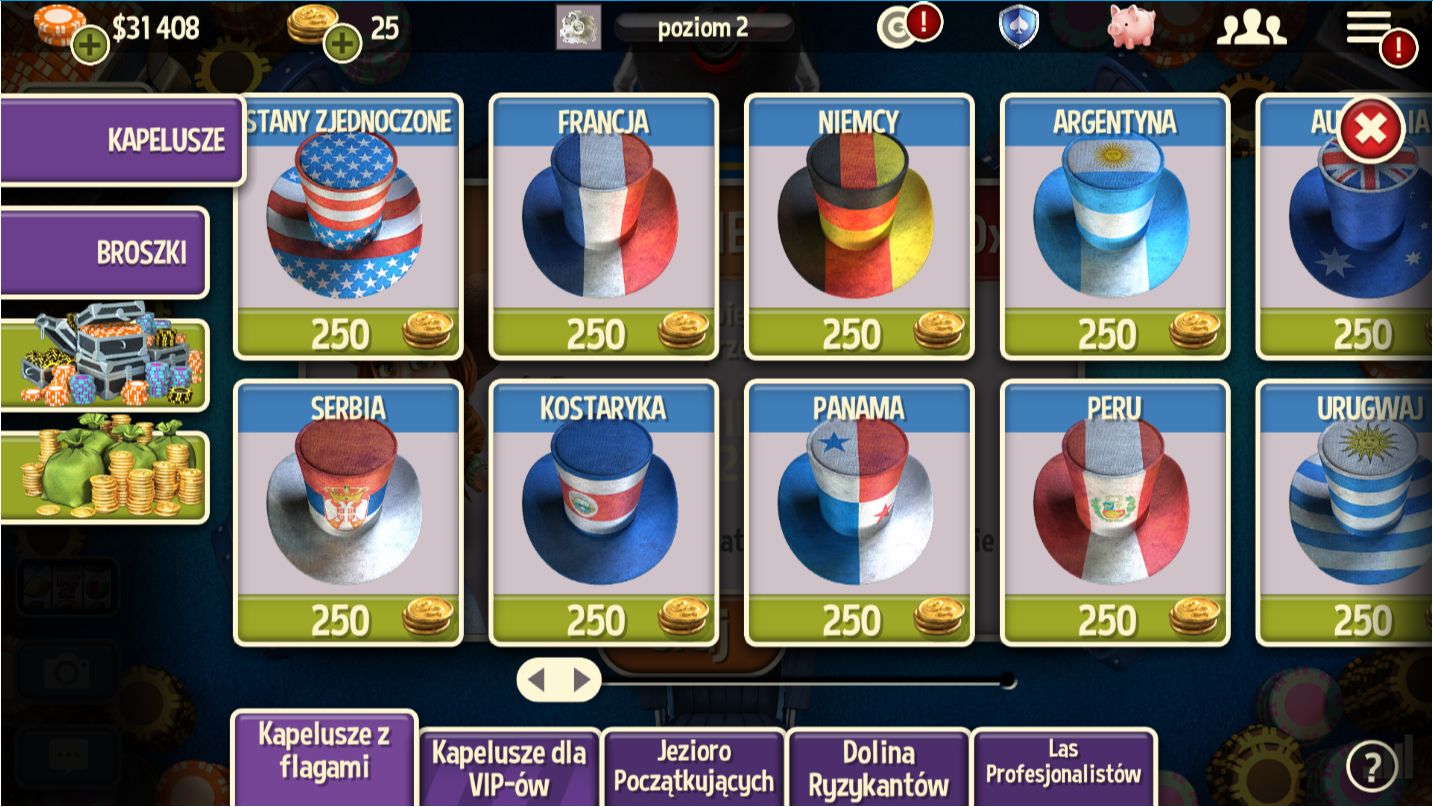Image resolution: width=1433 pixels, height=807 pixels.
Task: Open the gold coin bags offer
Action: 104,478
